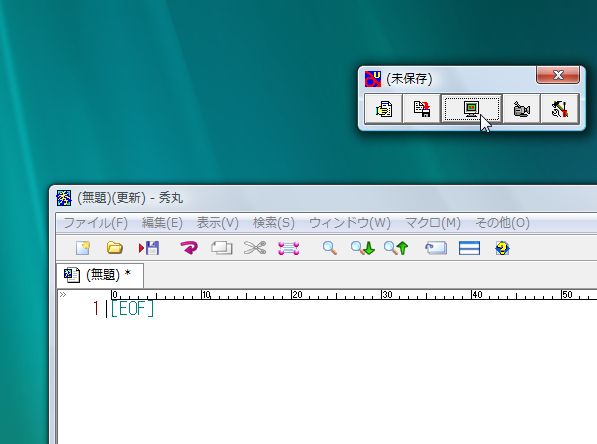Click find previous with green up arrow
Viewport: 597px width, 444px height.
396,248
